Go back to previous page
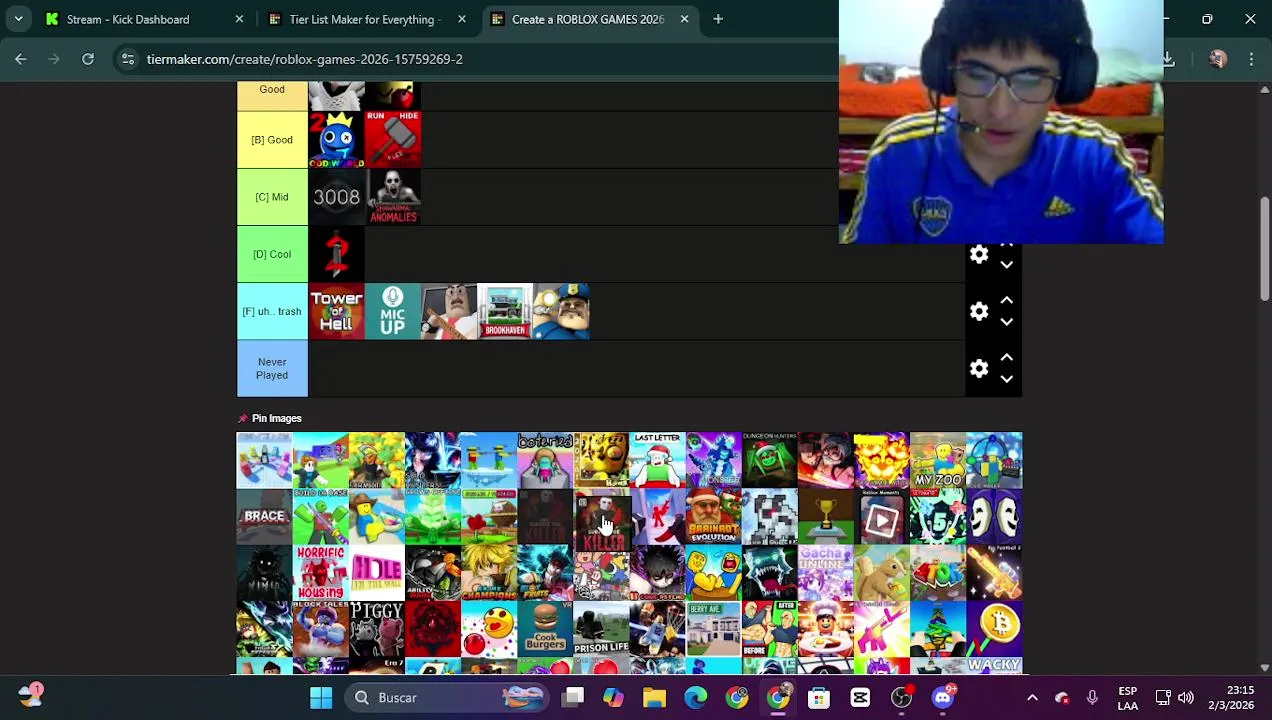1272x720 pixels. pos(21,59)
